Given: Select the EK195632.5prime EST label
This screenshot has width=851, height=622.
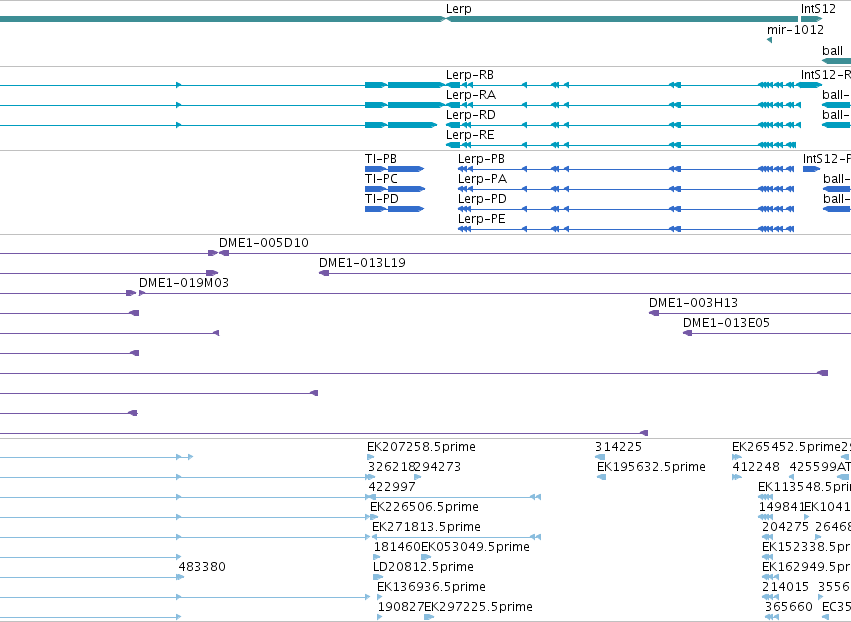Looking at the screenshot, I should coord(651,467).
